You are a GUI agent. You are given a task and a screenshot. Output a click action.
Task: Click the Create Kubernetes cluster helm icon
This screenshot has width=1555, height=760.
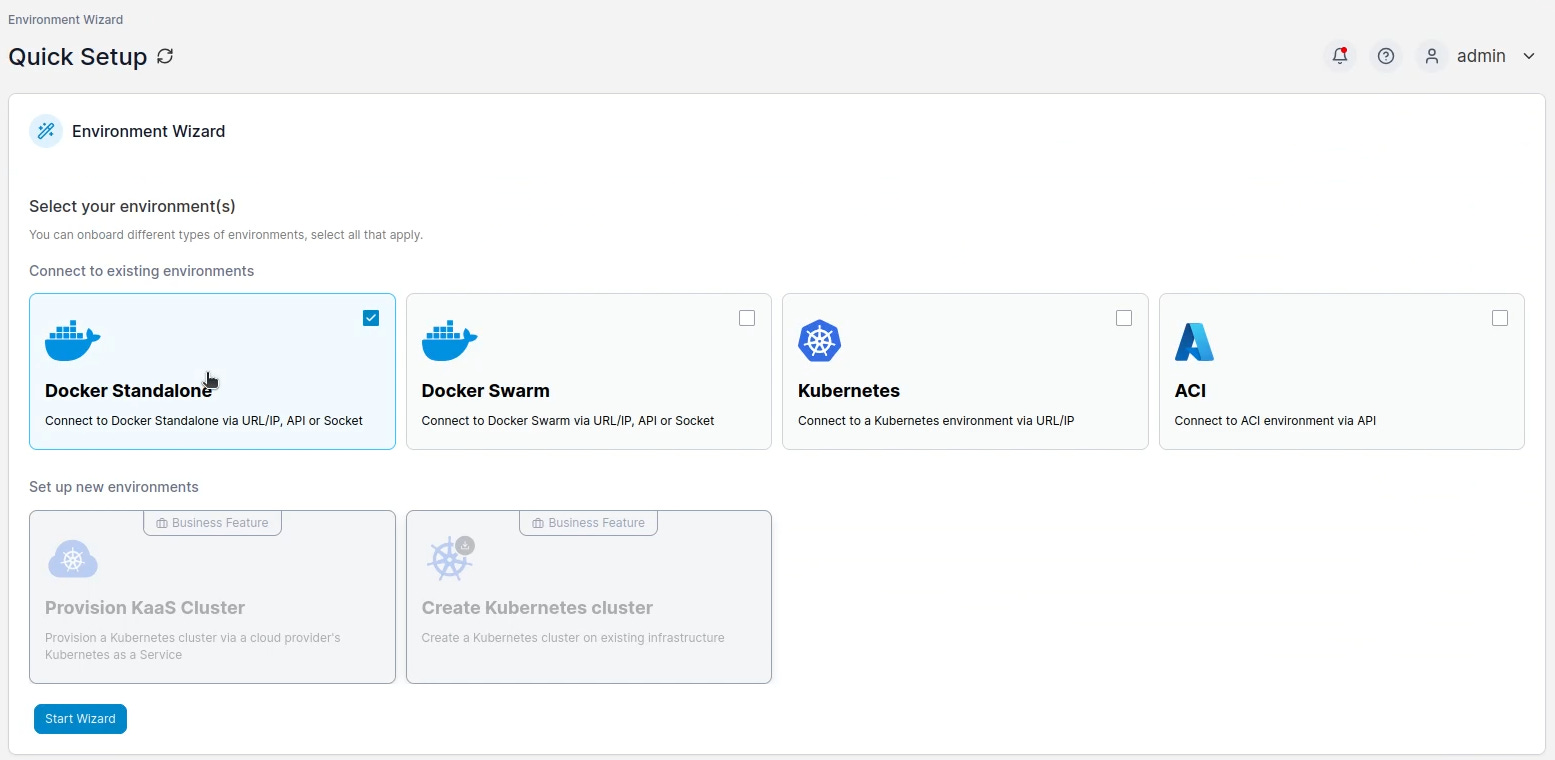click(450, 558)
